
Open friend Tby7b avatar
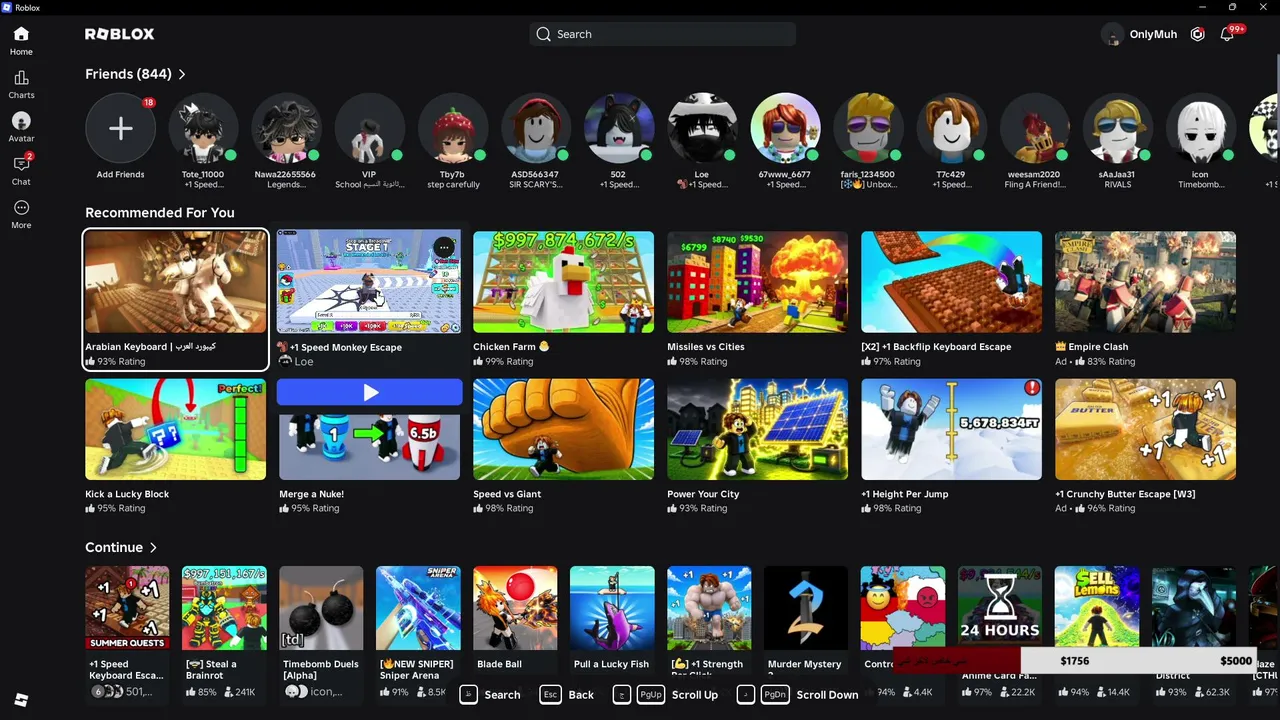tap(452, 128)
